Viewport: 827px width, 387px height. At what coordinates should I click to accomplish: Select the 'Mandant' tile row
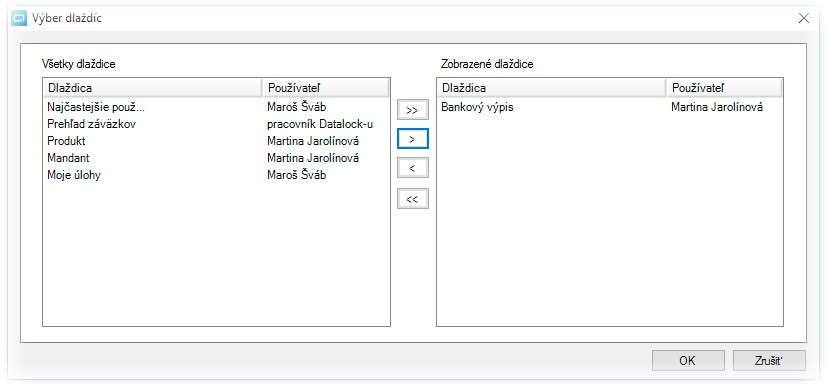(216, 158)
